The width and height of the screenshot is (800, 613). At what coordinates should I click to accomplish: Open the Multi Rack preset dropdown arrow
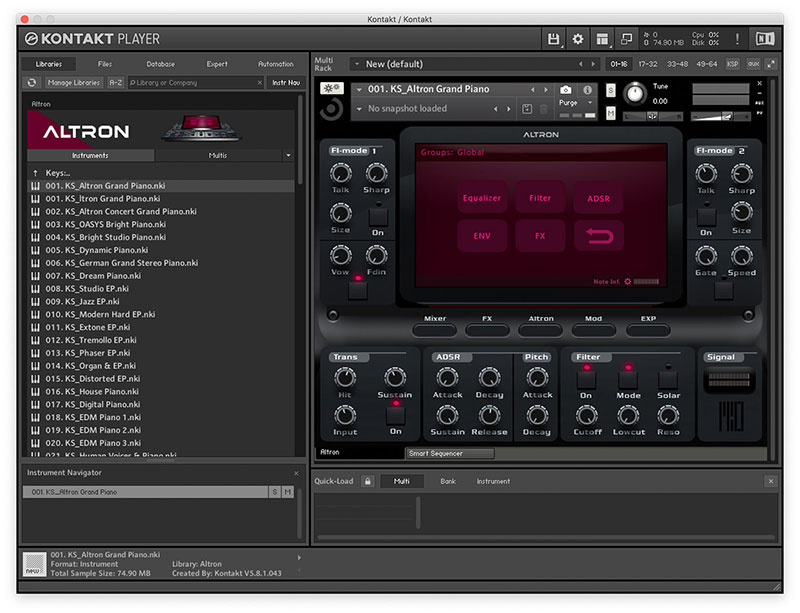click(x=357, y=64)
